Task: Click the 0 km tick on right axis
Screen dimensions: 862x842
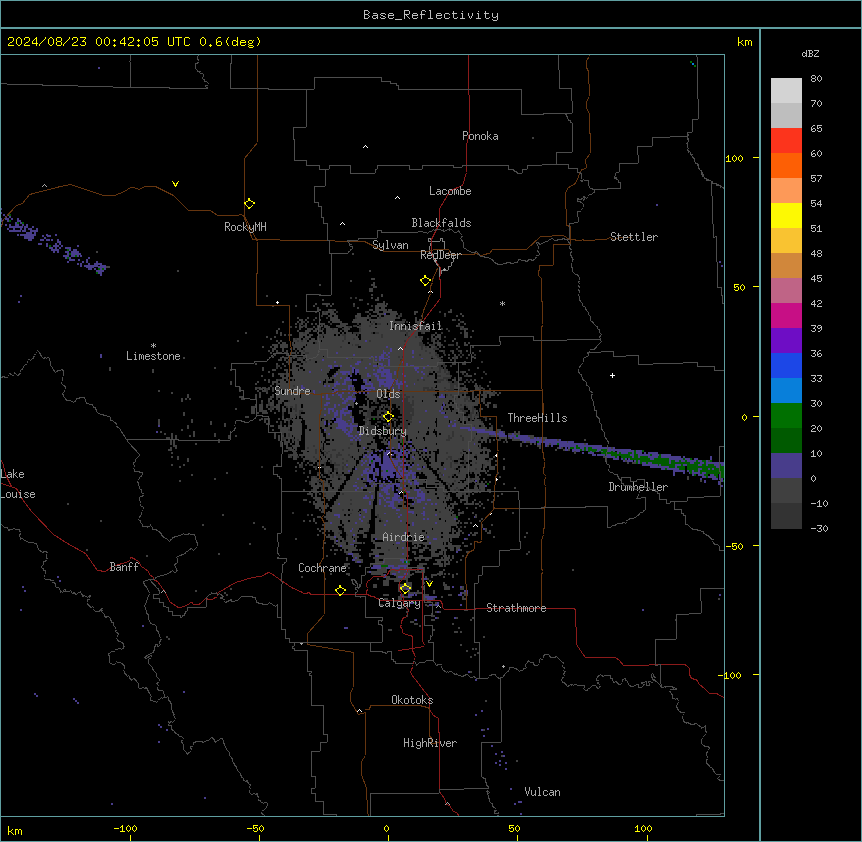Action: click(x=744, y=417)
